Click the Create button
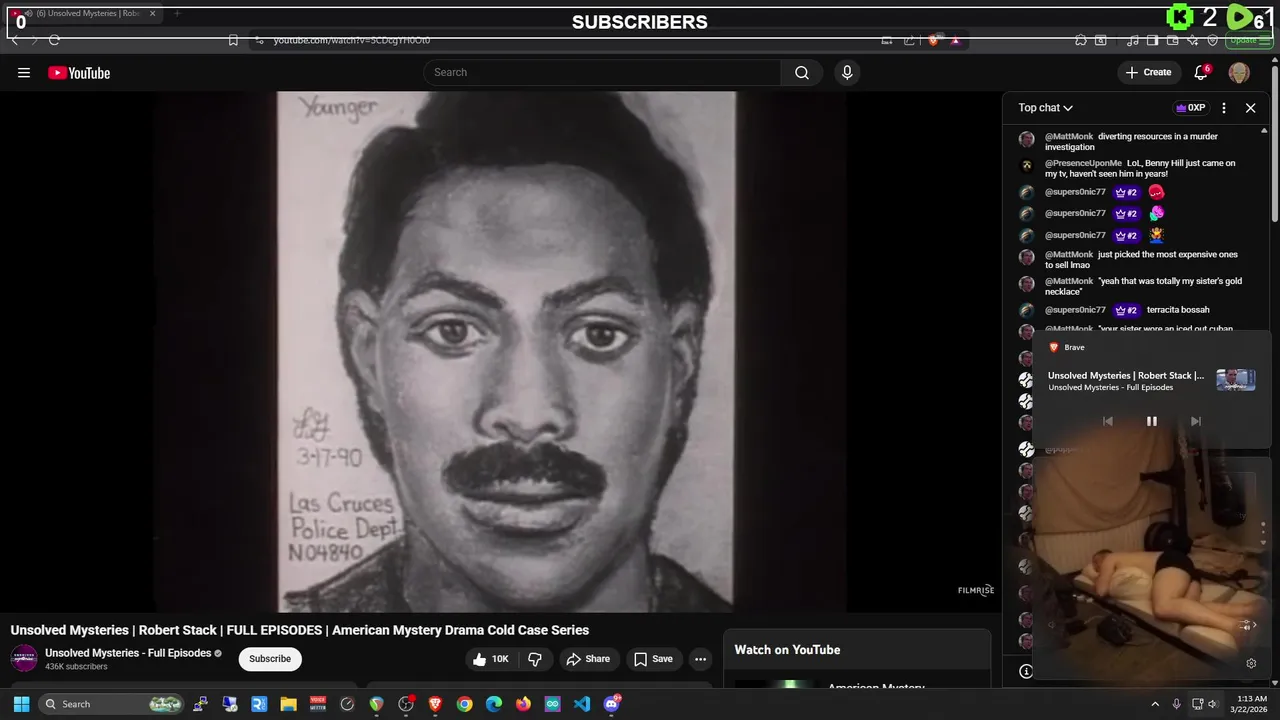Screen dimensions: 1280x720 1148,72
